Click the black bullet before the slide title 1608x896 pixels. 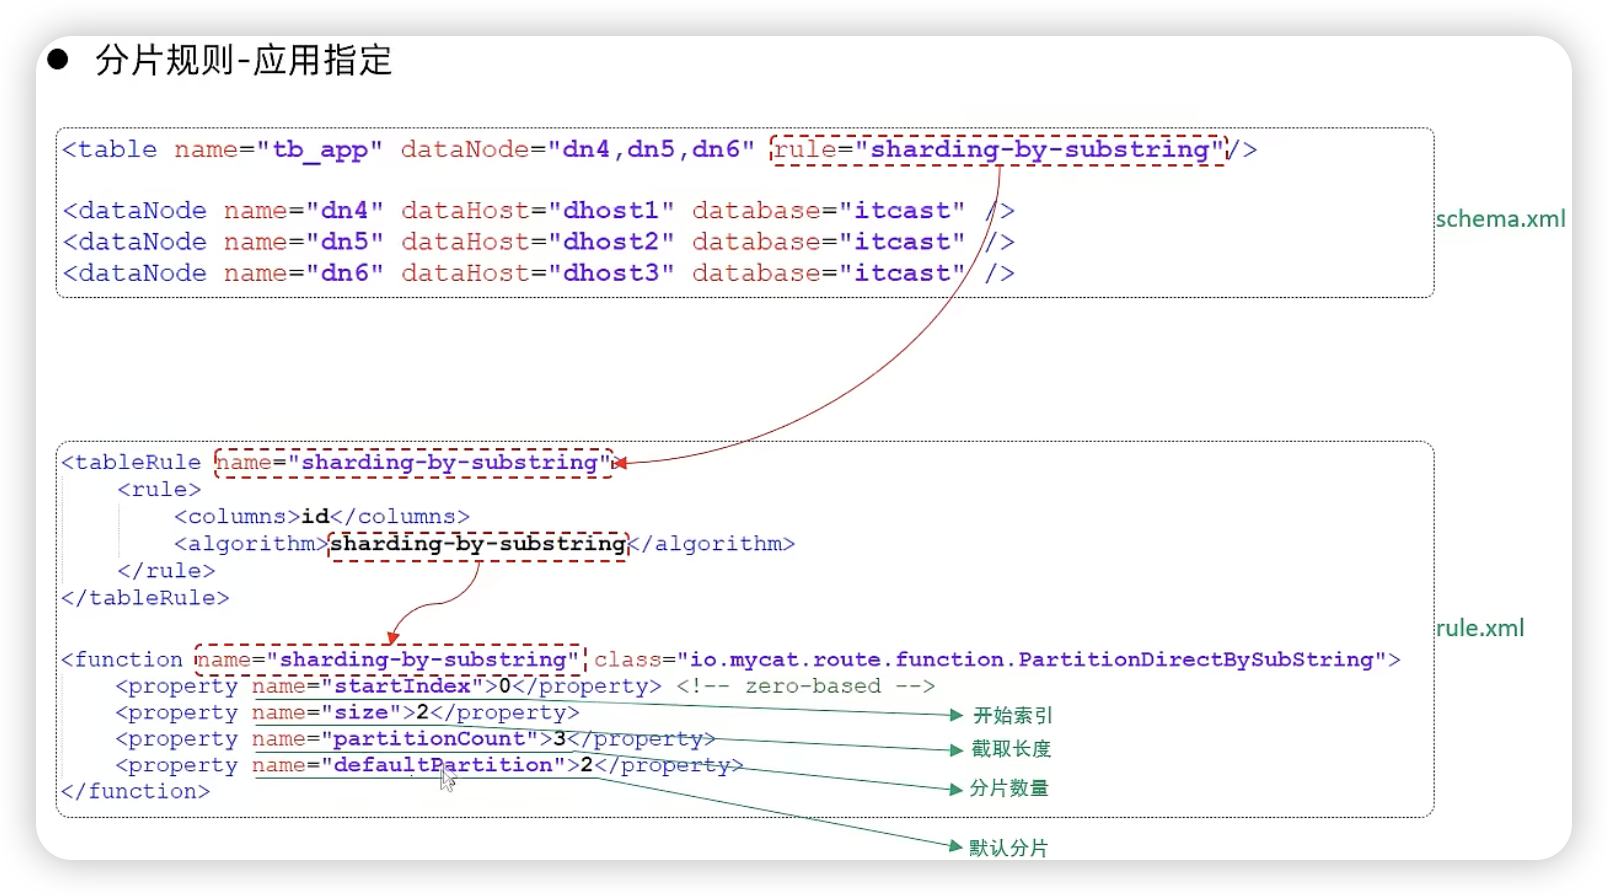[x=58, y=60]
